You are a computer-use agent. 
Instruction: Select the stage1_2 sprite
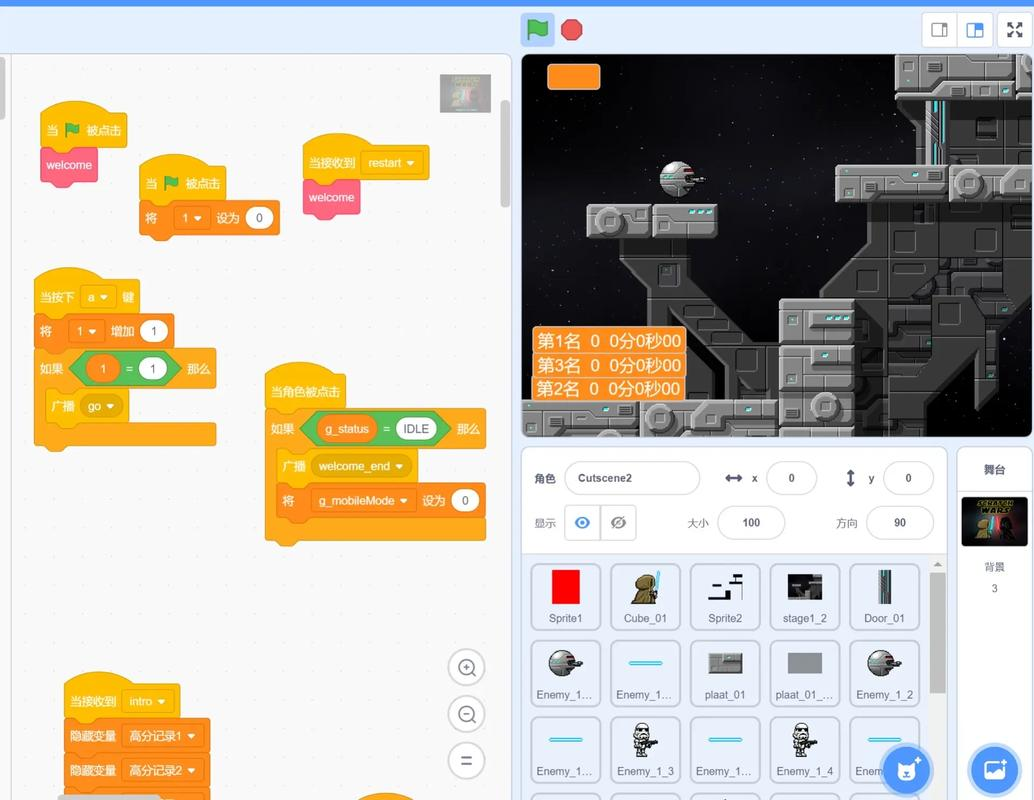tap(805, 597)
